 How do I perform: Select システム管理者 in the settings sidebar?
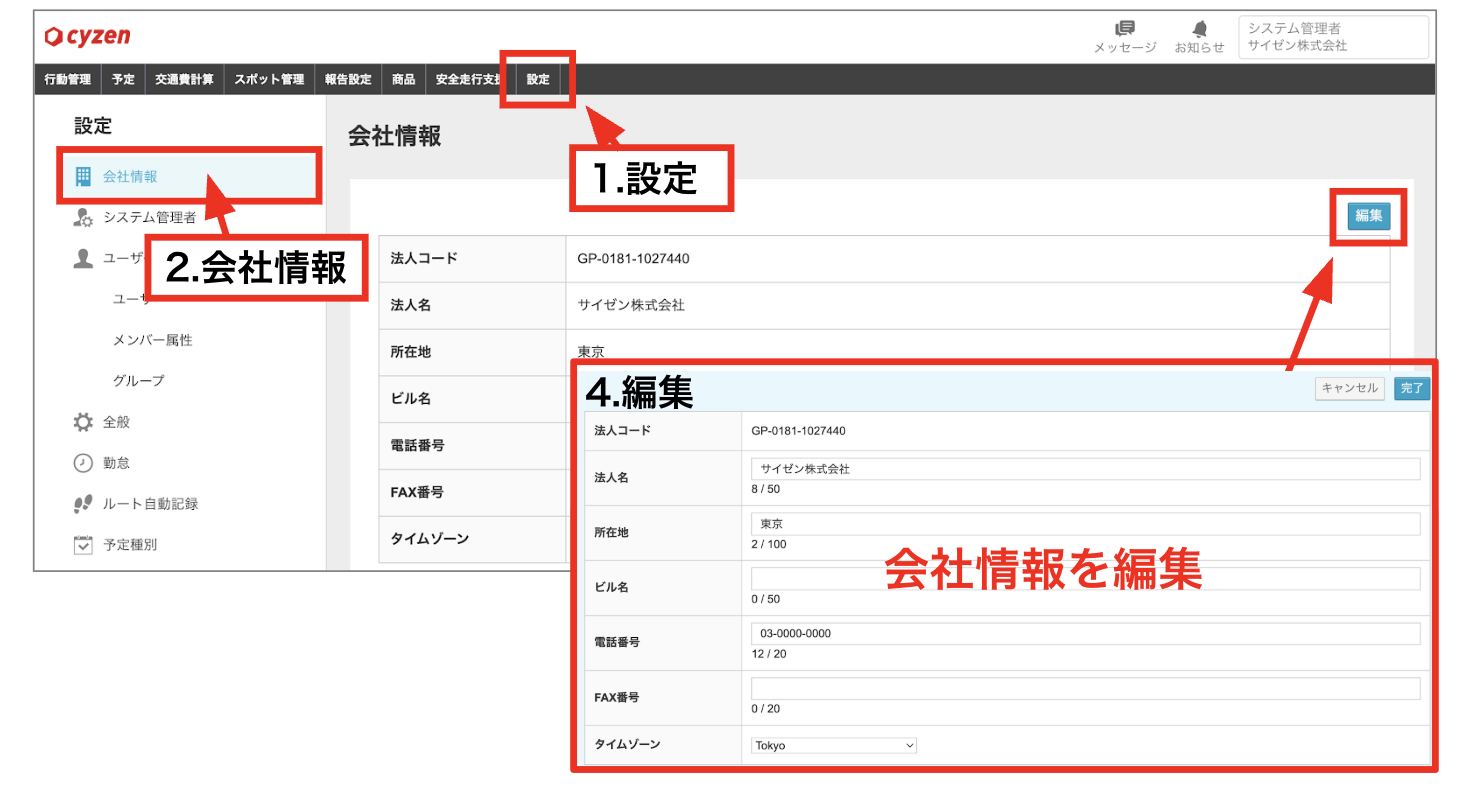point(150,217)
